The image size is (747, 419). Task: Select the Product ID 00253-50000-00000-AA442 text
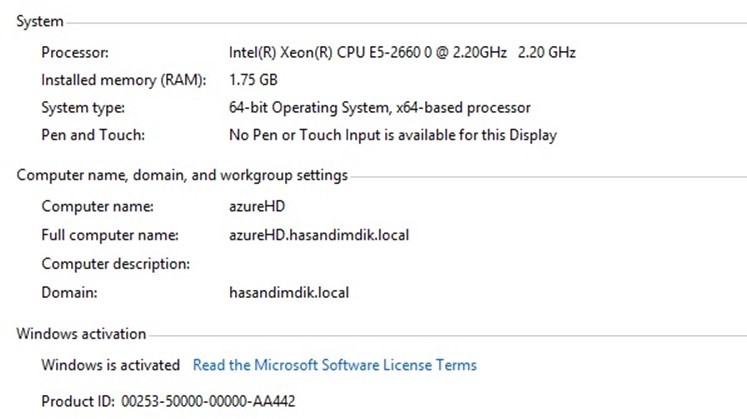coord(167,401)
